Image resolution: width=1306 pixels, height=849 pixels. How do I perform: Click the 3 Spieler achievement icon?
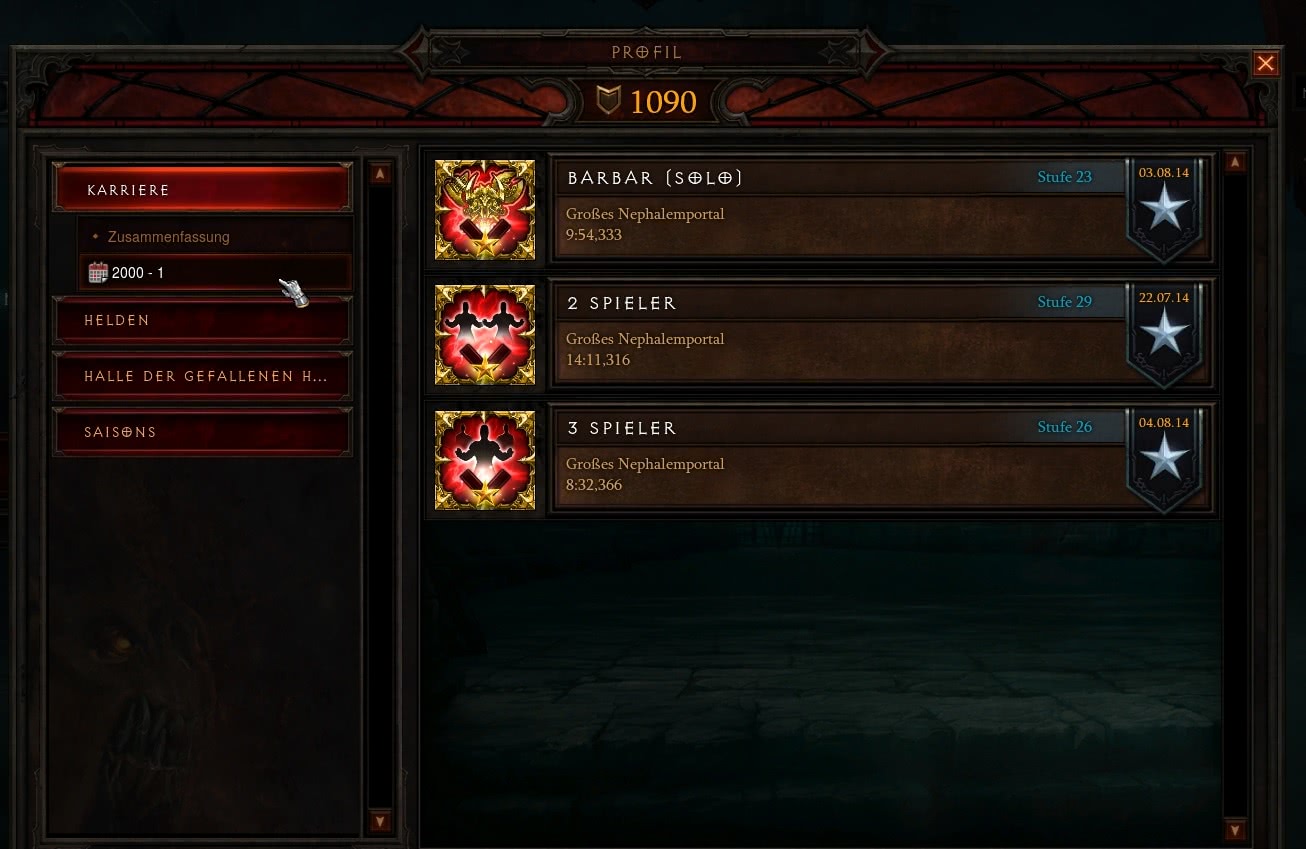click(x=485, y=460)
